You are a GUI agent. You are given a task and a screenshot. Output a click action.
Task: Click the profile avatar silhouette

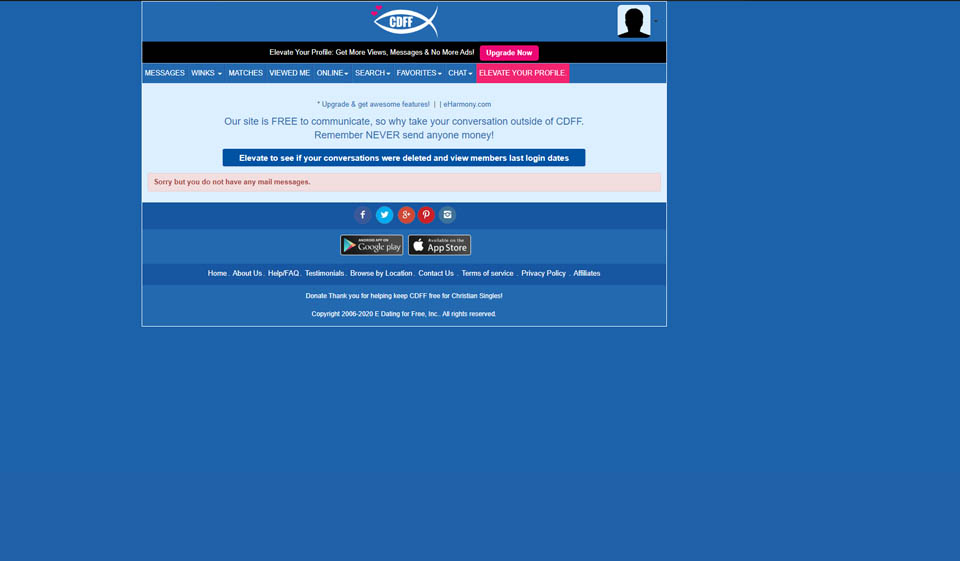[634, 21]
